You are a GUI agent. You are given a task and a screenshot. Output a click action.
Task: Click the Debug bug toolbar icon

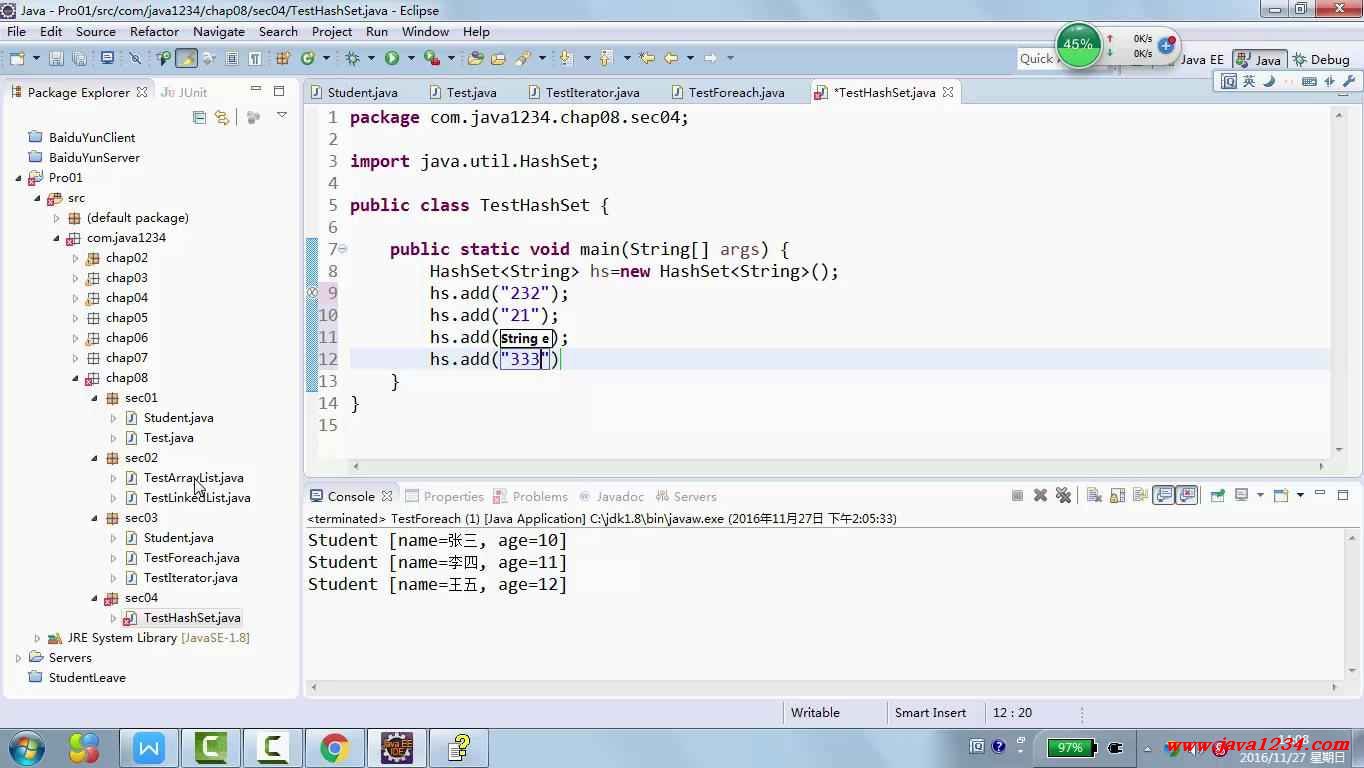click(x=352, y=58)
